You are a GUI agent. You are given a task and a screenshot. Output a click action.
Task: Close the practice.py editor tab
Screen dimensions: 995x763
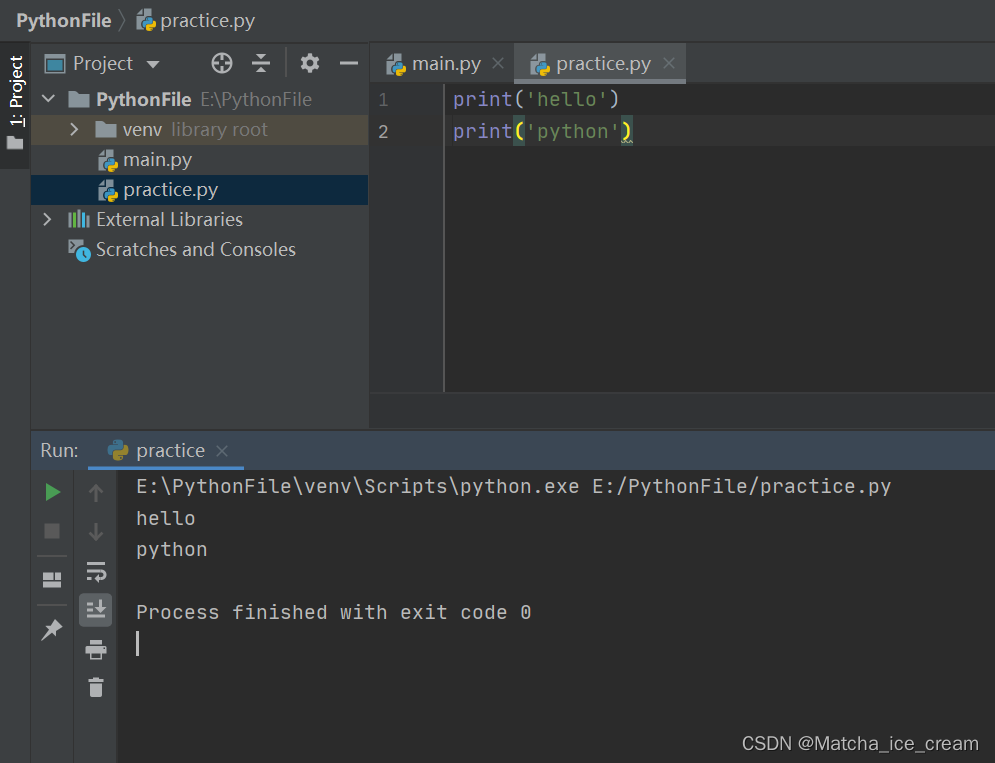coord(669,63)
